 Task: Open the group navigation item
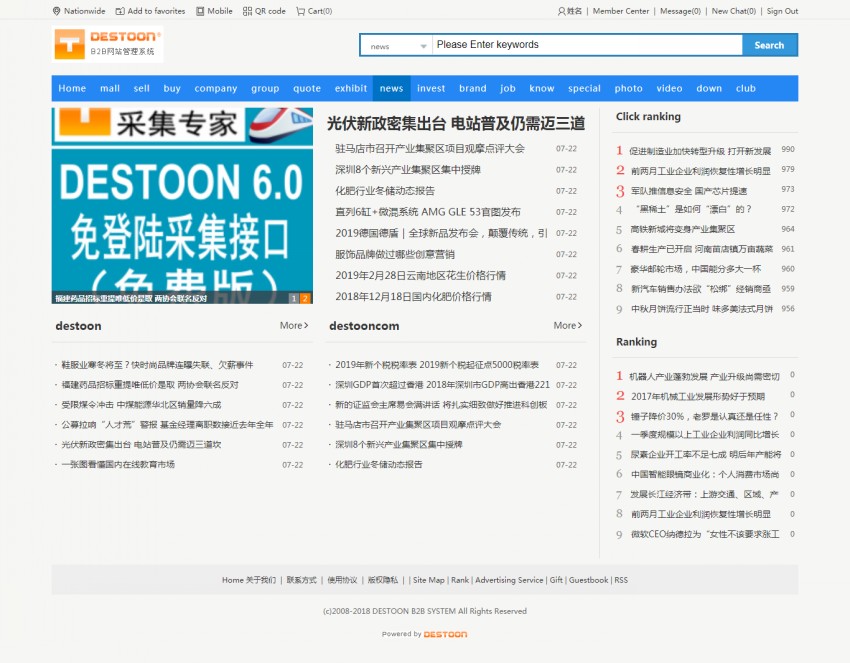265,88
